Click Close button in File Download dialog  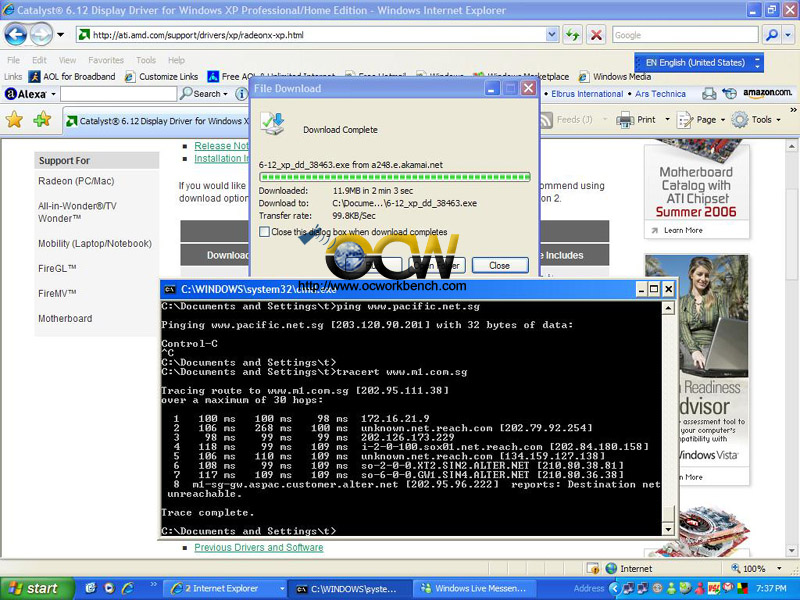pos(499,265)
